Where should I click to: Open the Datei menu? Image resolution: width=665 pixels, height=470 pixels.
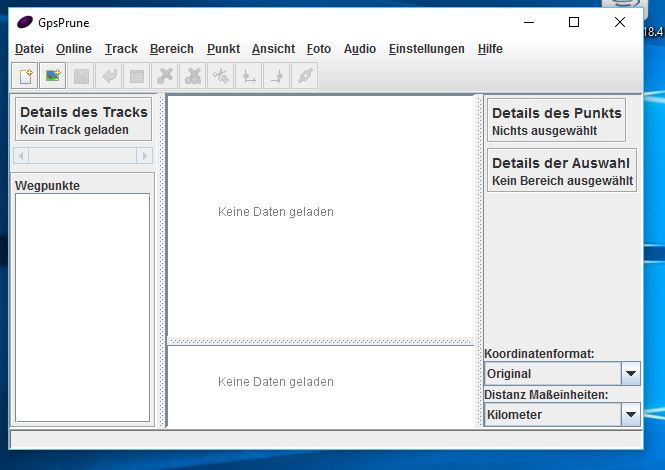coord(29,49)
